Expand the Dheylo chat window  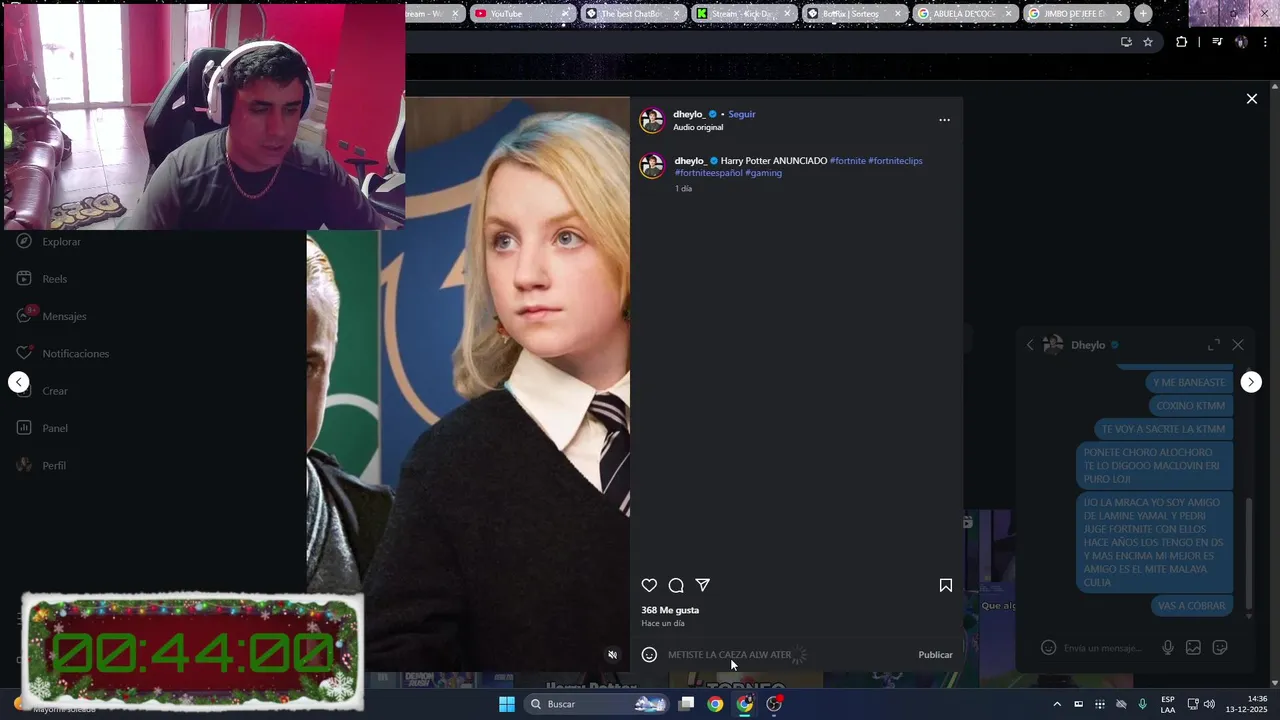pos(1214,345)
